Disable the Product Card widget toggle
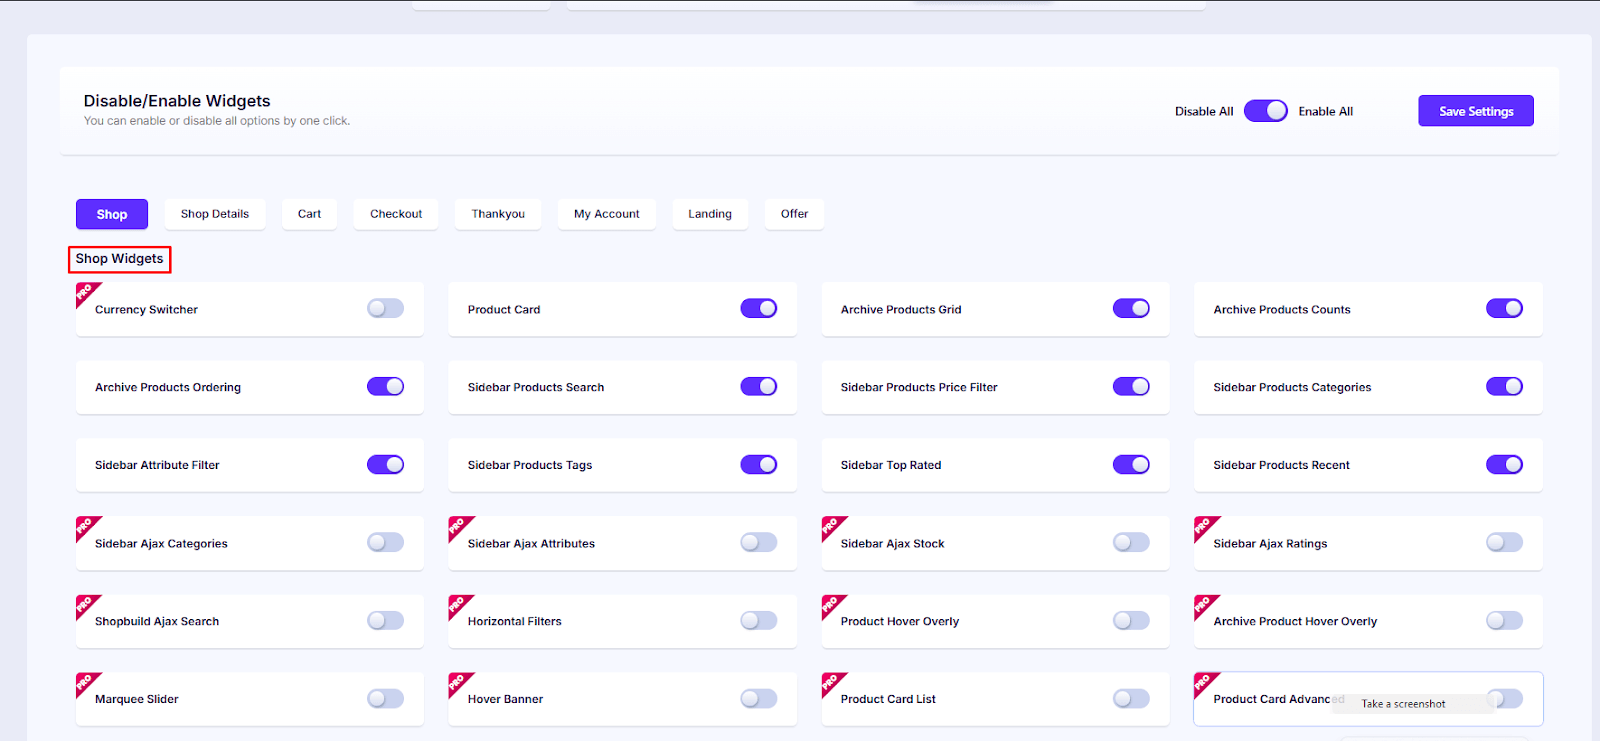 click(758, 308)
